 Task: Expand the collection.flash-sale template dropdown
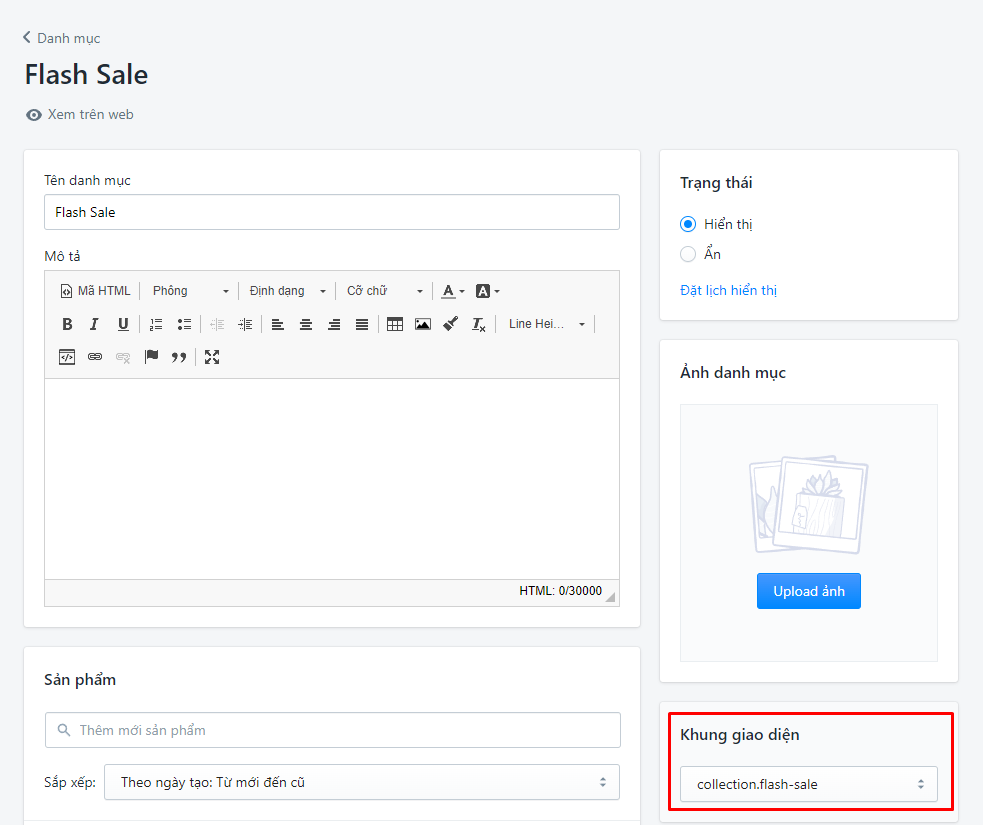808,784
